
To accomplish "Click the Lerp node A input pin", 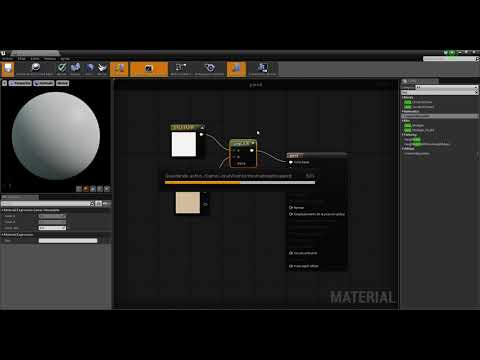I will pos(234,150).
